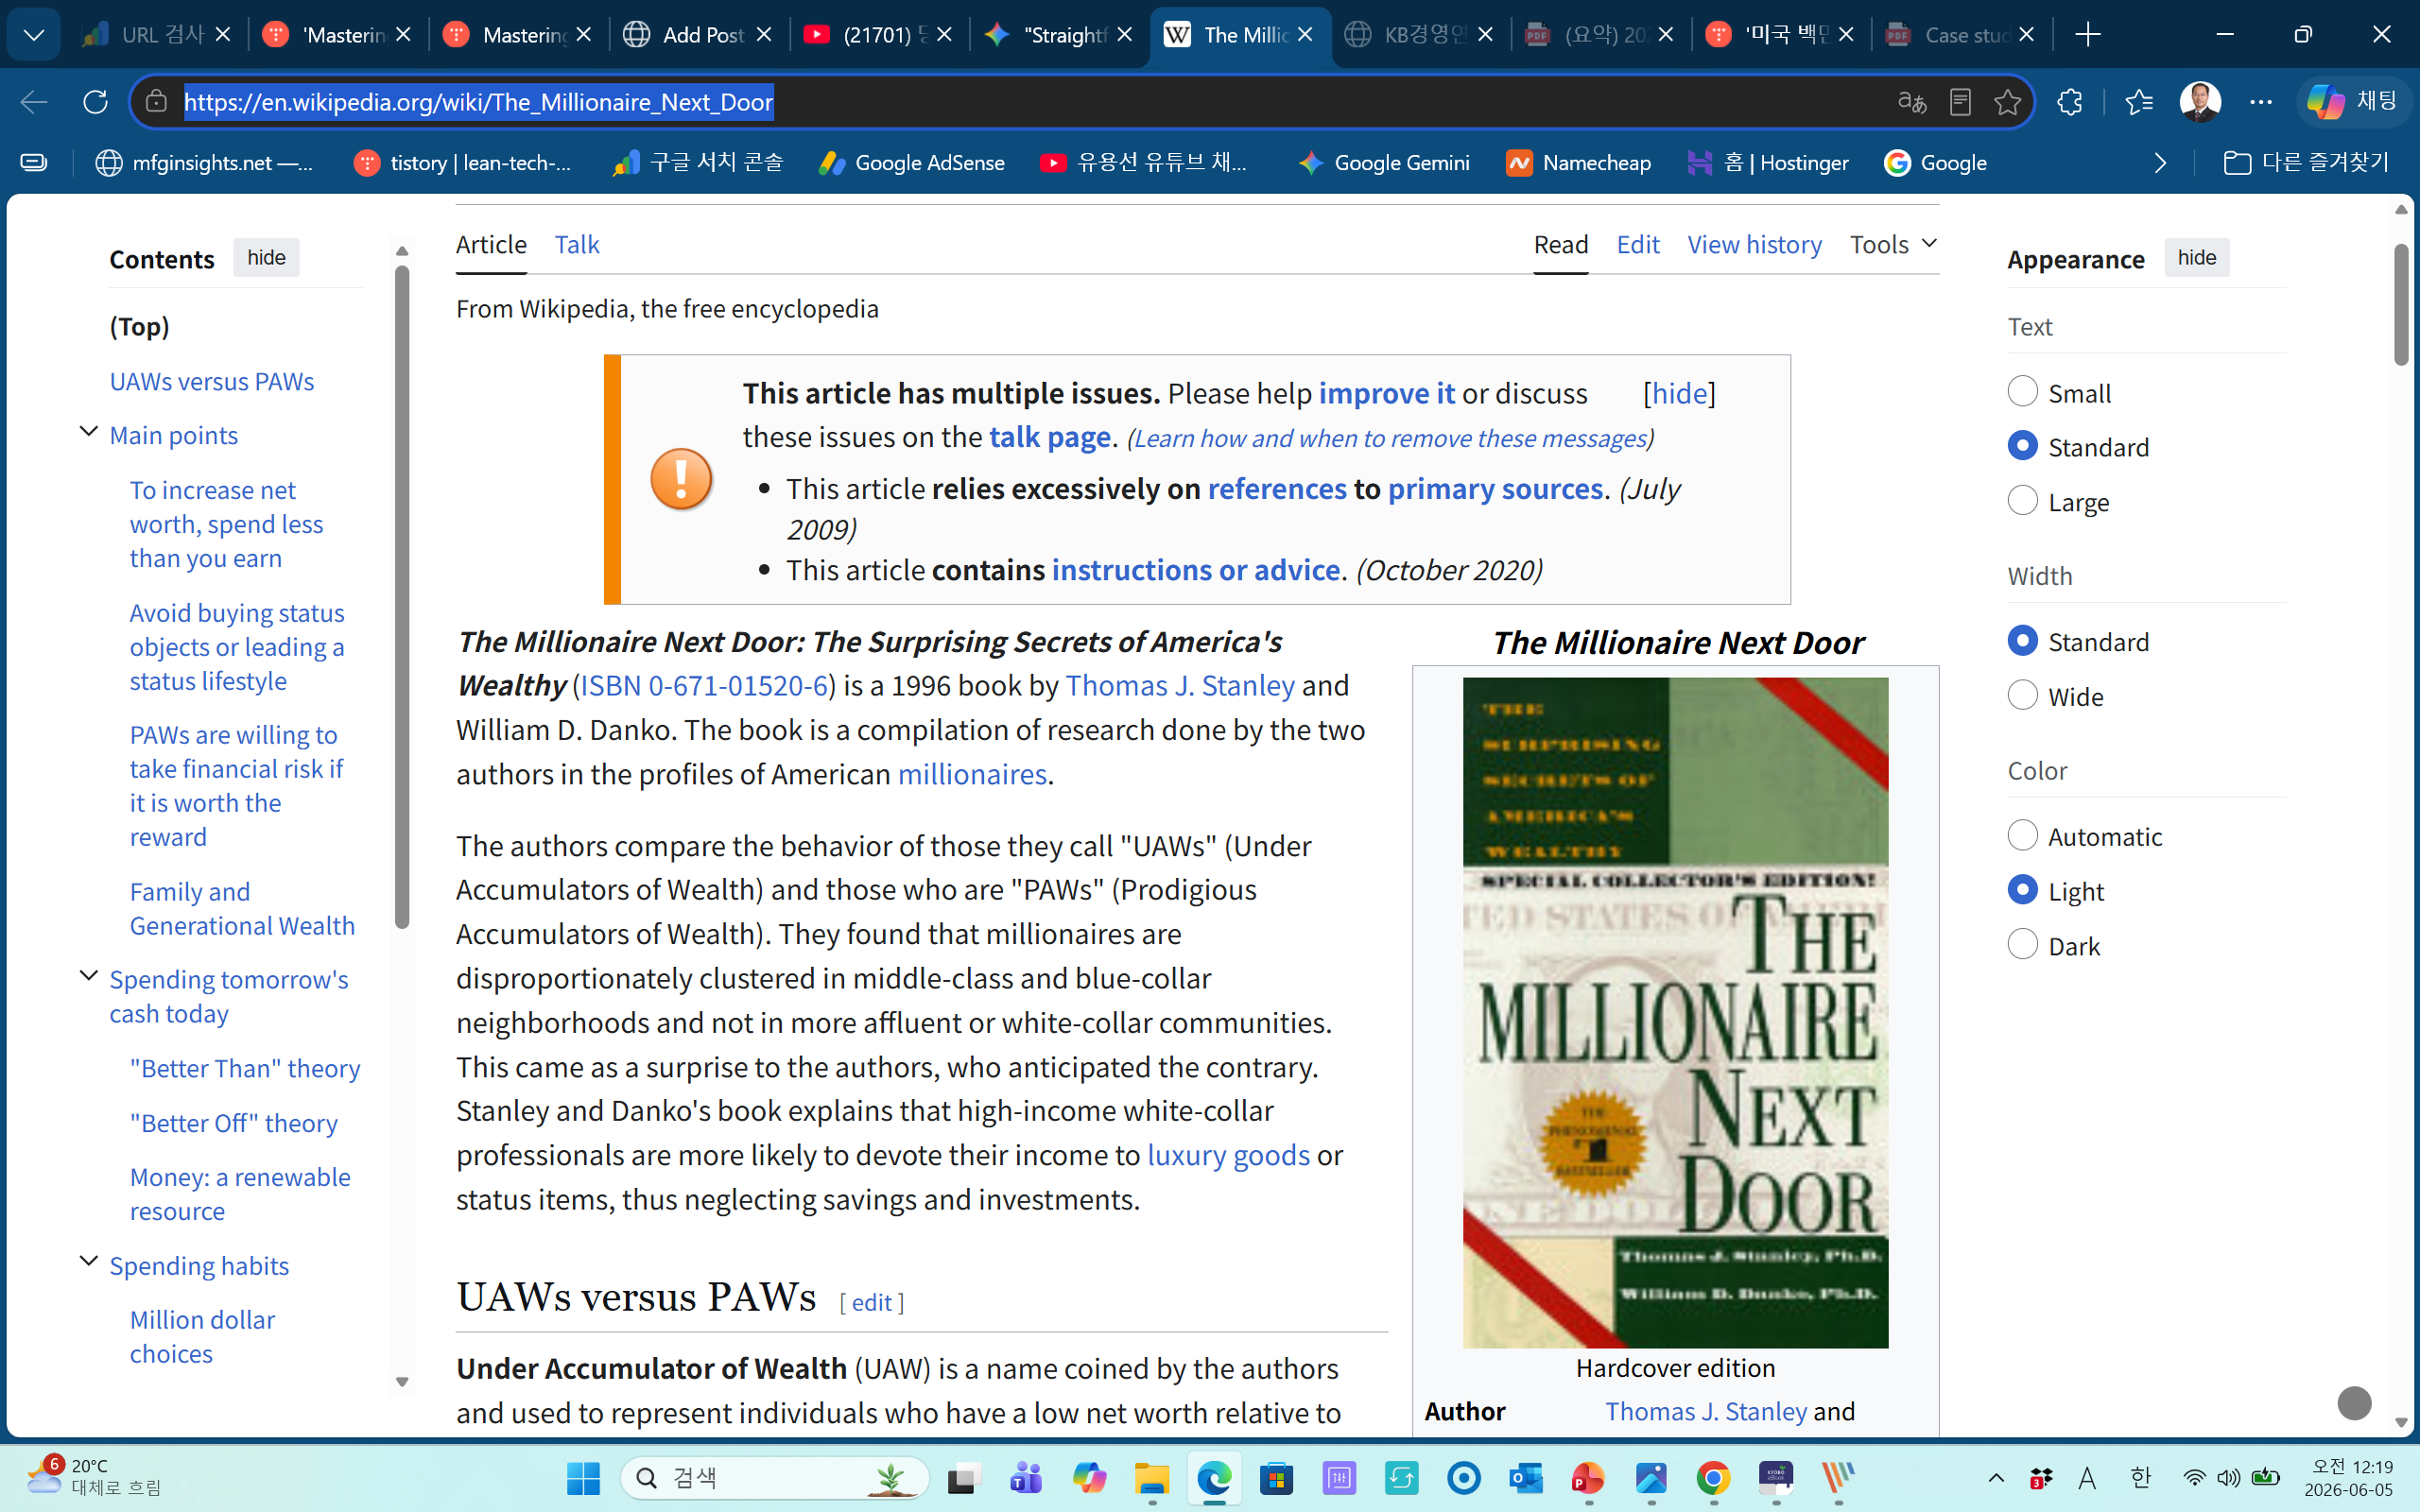
Task: Open Edge settings and more menu
Action: coord(2260,102)
